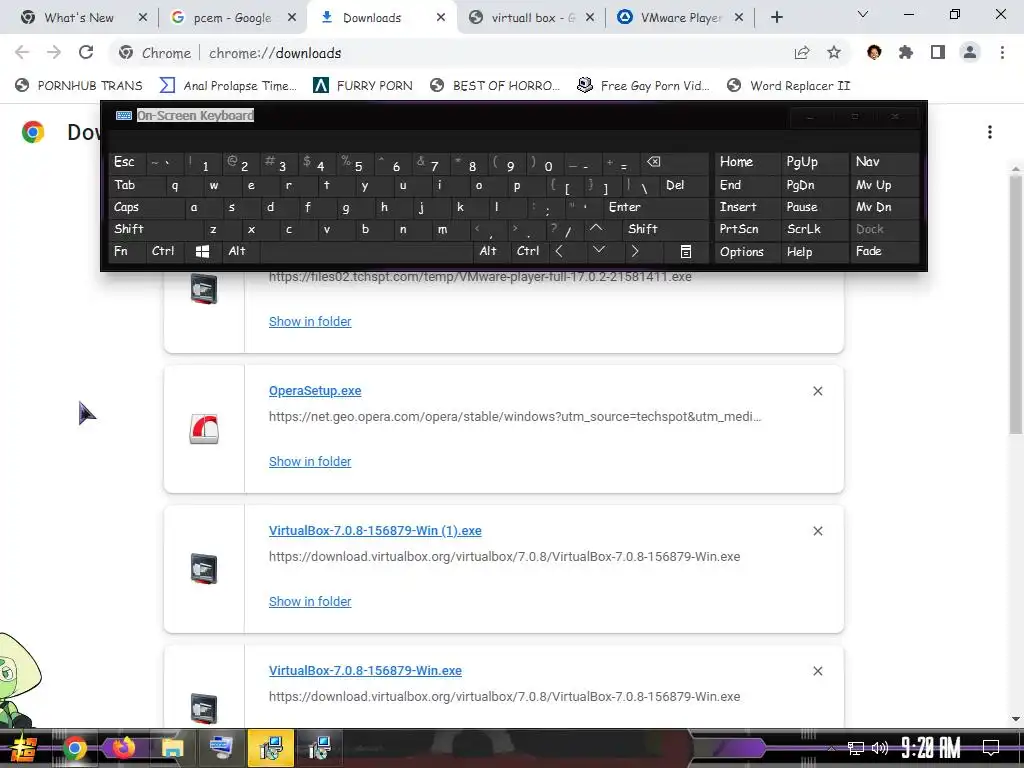Image resolution: width=1024 pixels, height=768 pixels.
Task: Expand the tab search chevron
Action: tap(863, 14)
